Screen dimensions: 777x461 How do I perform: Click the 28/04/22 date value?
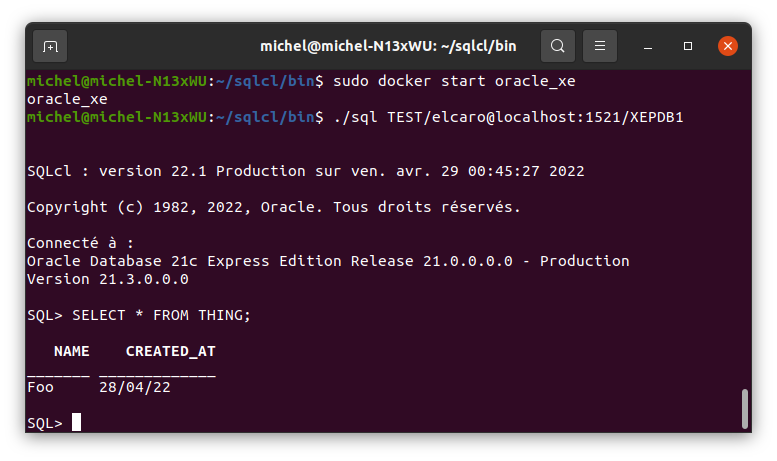(x=134, y=387)
